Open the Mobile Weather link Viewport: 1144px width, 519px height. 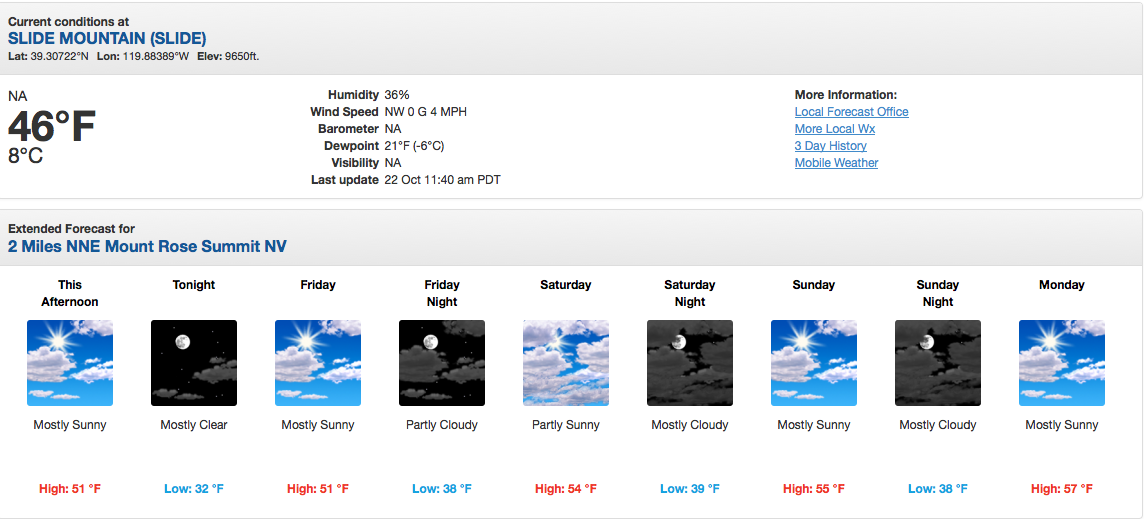pyautogui.click(x=836, y=162)
